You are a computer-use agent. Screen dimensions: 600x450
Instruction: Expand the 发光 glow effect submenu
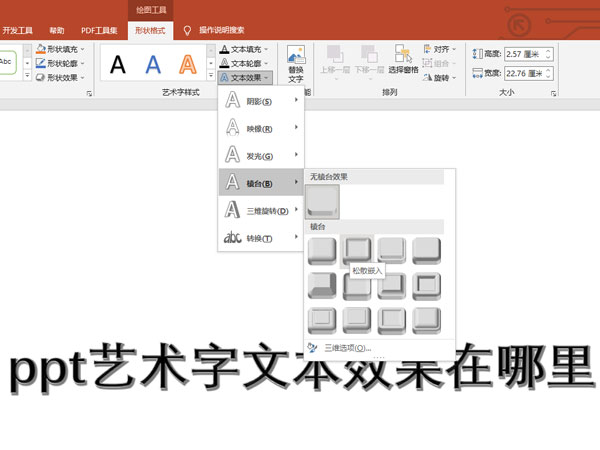pos(260,155)
